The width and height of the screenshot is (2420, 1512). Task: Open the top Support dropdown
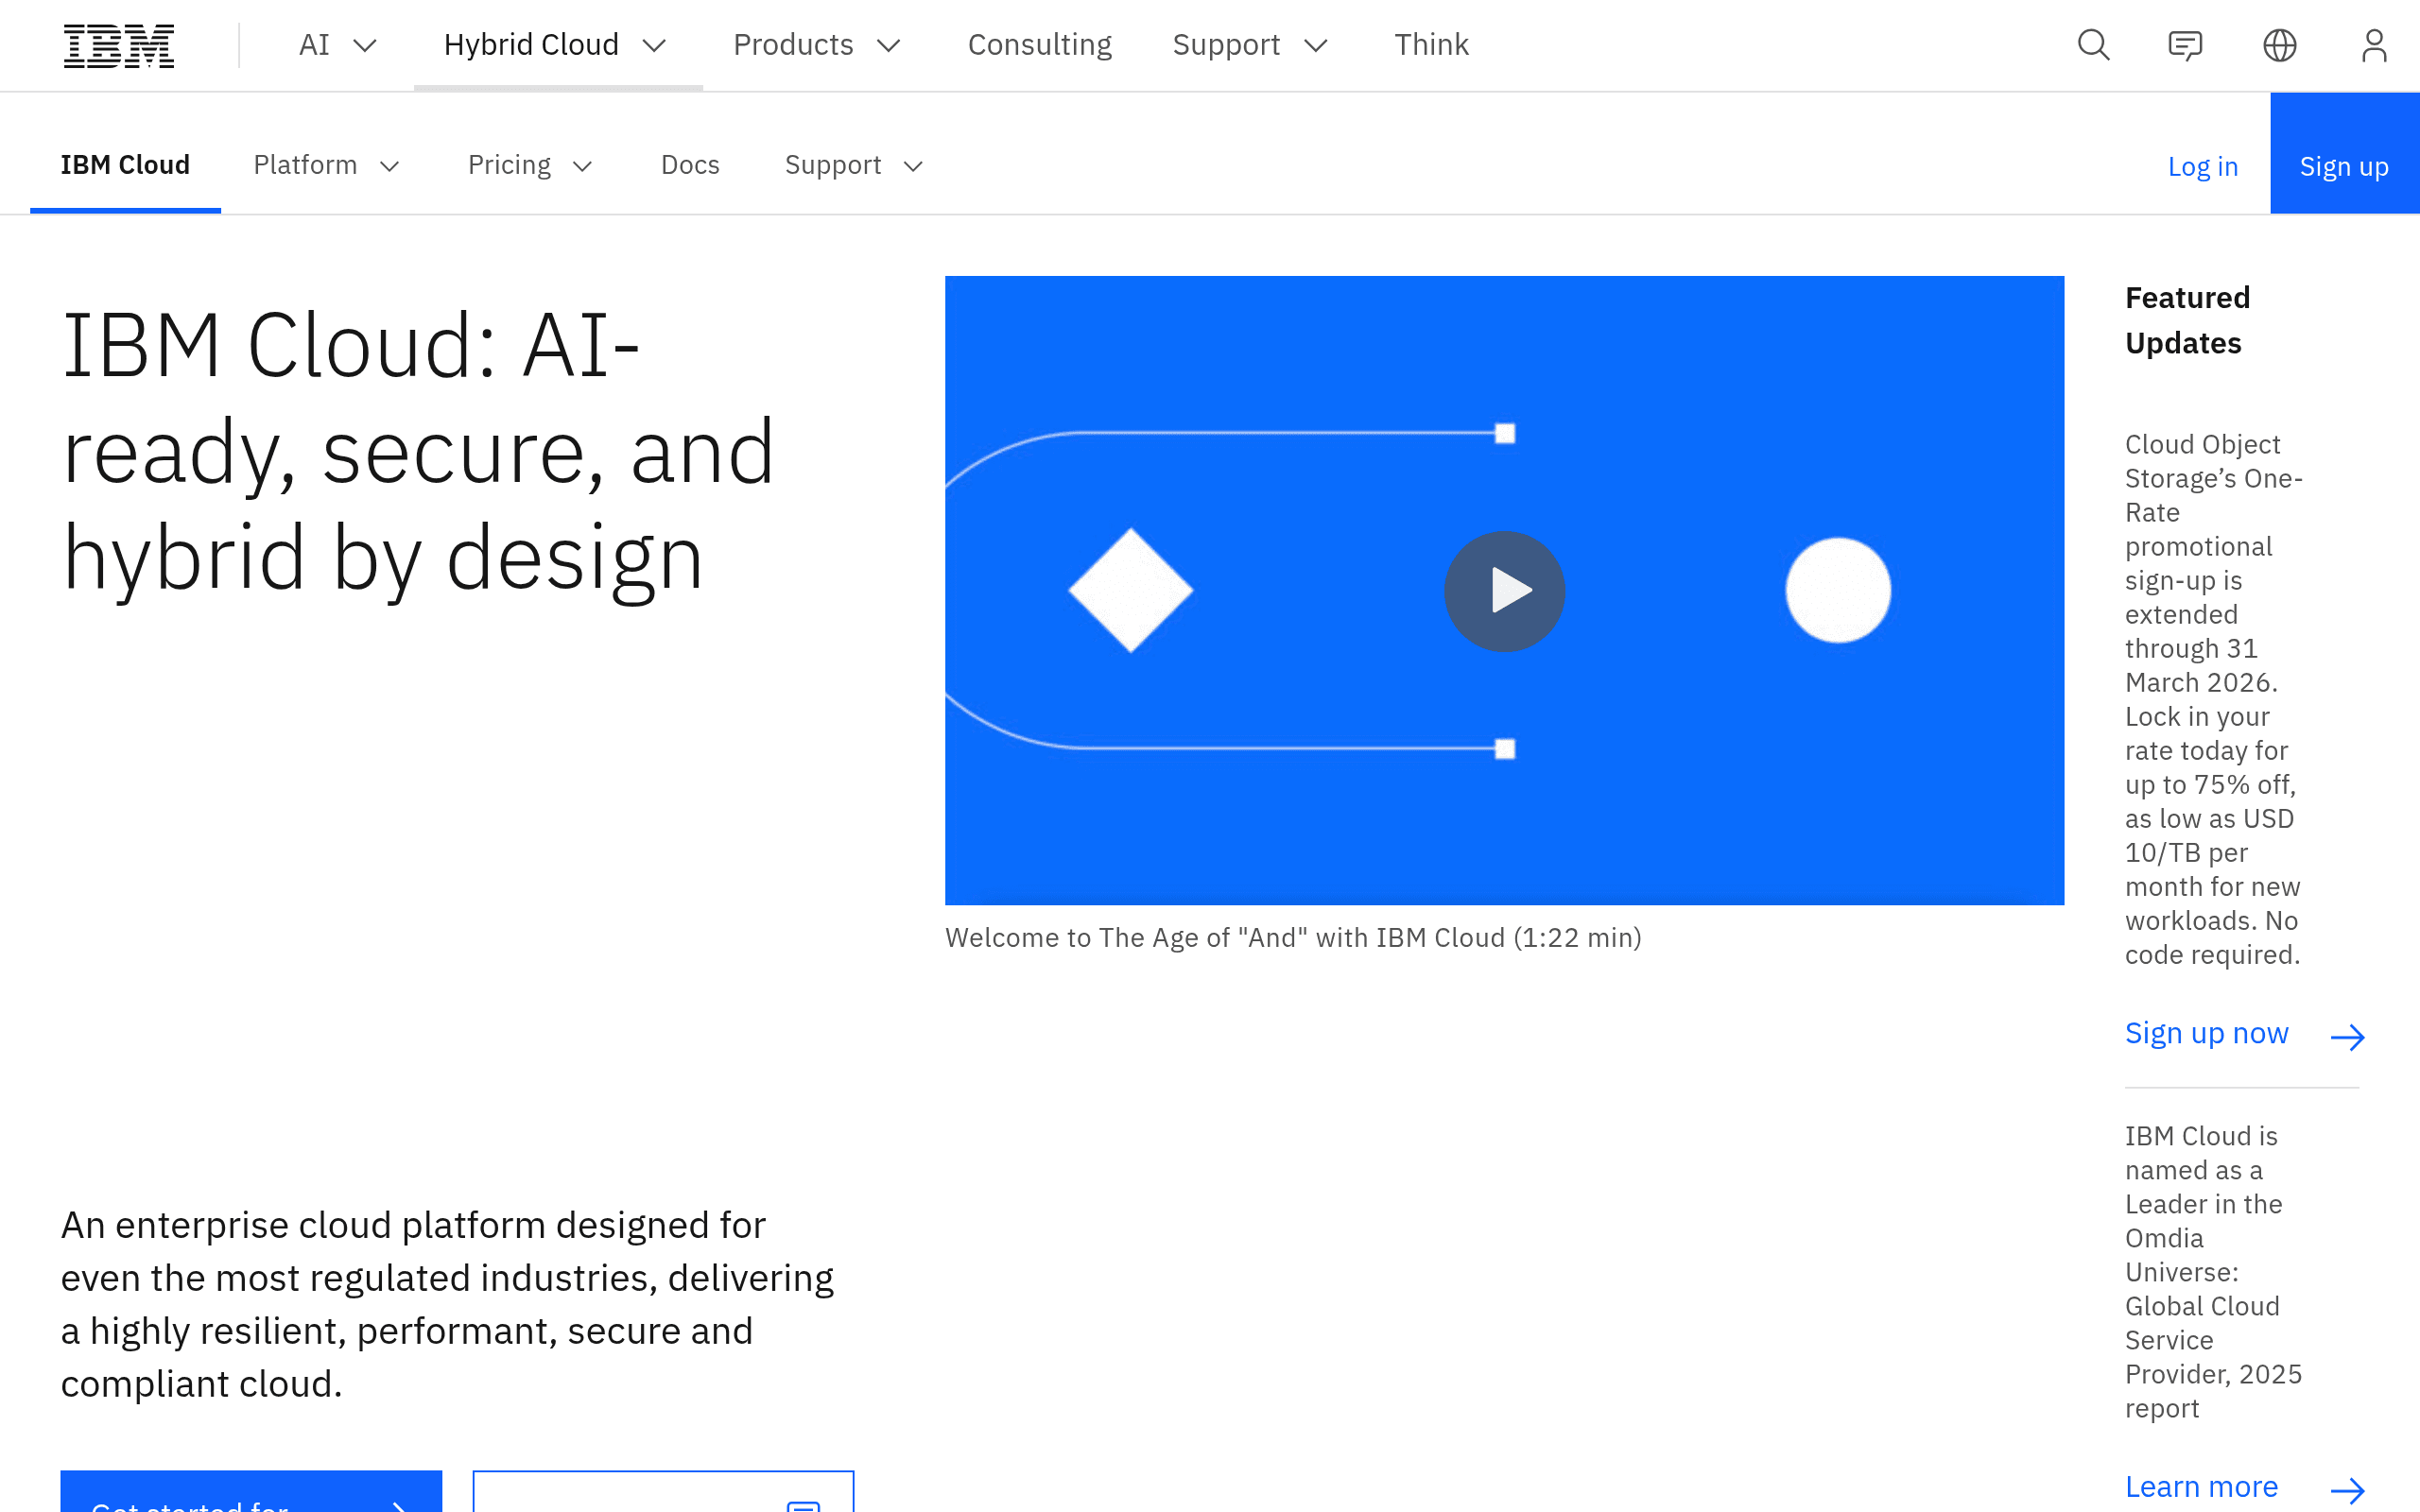[1250, 45]
